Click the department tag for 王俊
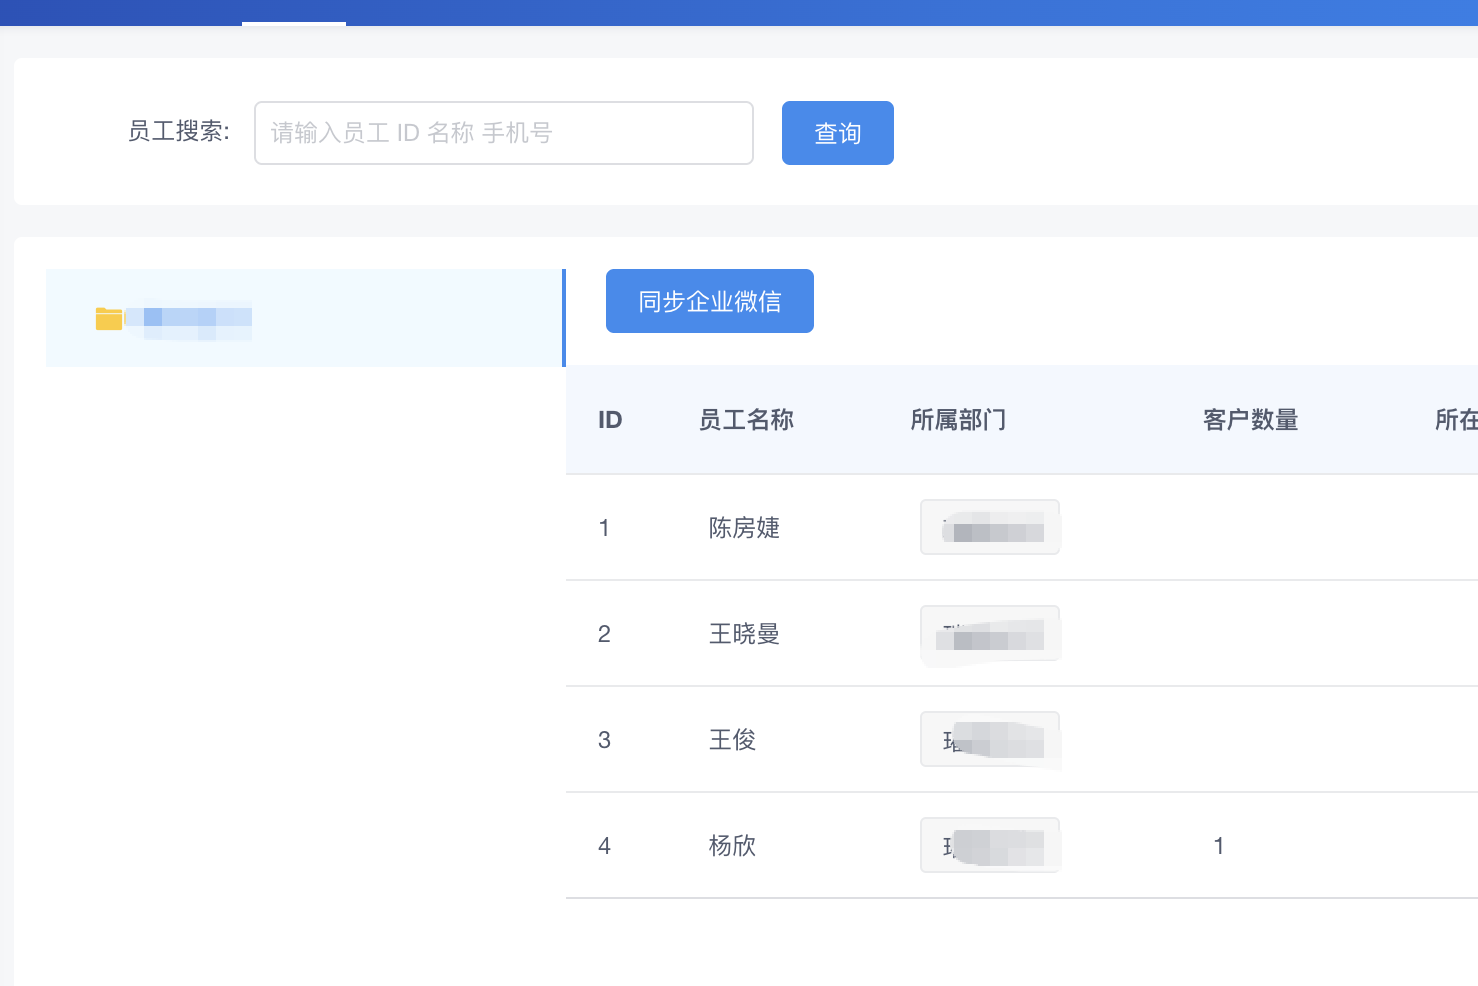Viewport: 1478px width, 986px height. pos(990,740)
